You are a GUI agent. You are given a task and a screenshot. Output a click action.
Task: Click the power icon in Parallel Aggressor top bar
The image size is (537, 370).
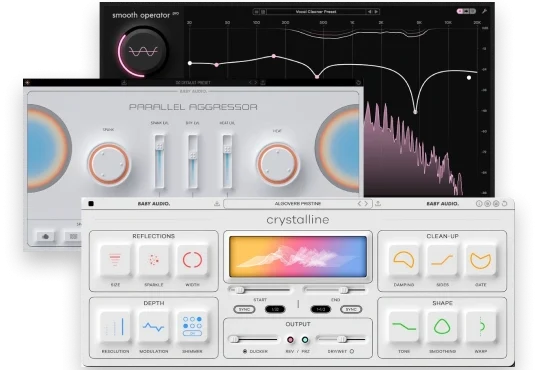click(x=358, y=83)
